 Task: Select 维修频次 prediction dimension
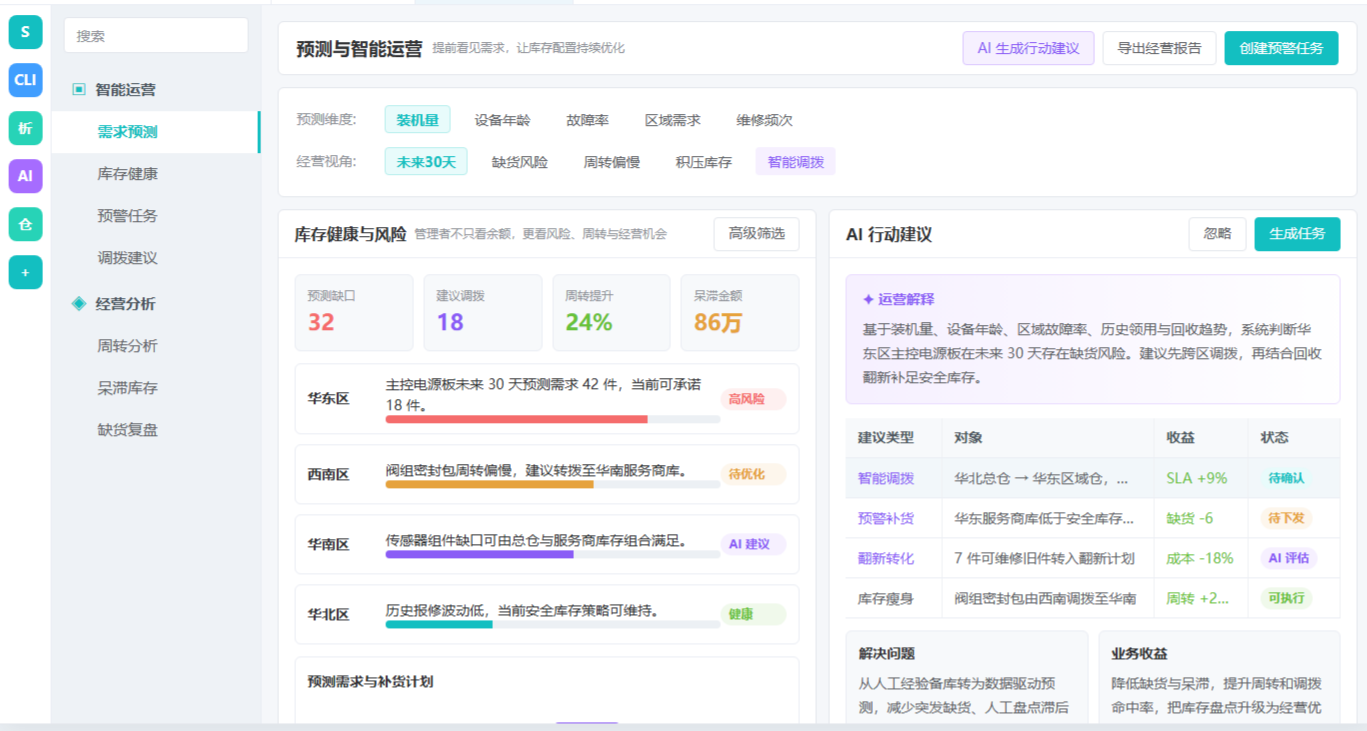[764, 120]
